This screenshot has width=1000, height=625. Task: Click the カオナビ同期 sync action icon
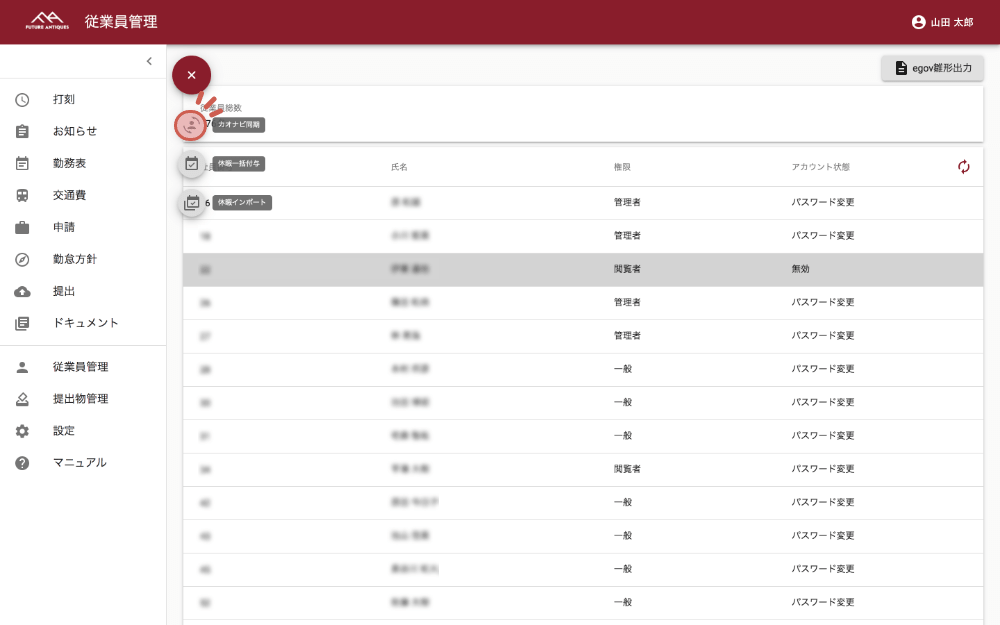(191, 125)
